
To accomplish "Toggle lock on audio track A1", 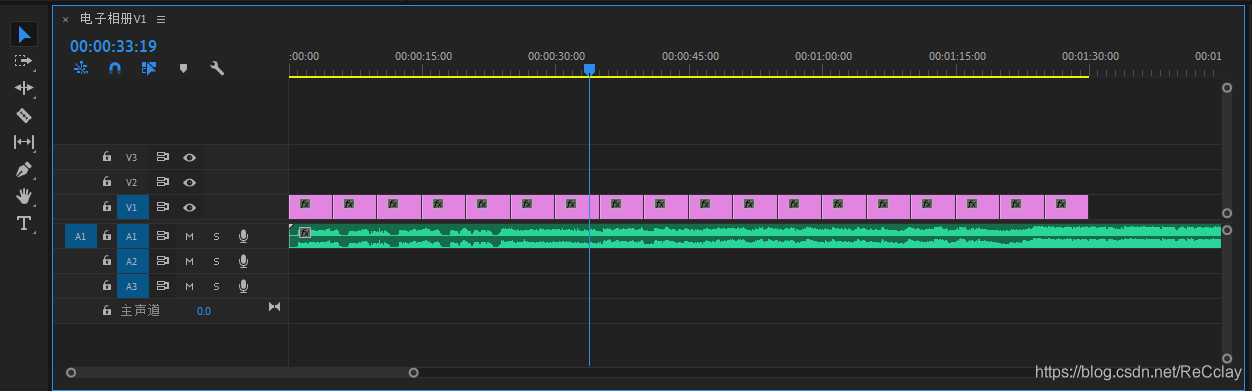I will tap(106, 236).
